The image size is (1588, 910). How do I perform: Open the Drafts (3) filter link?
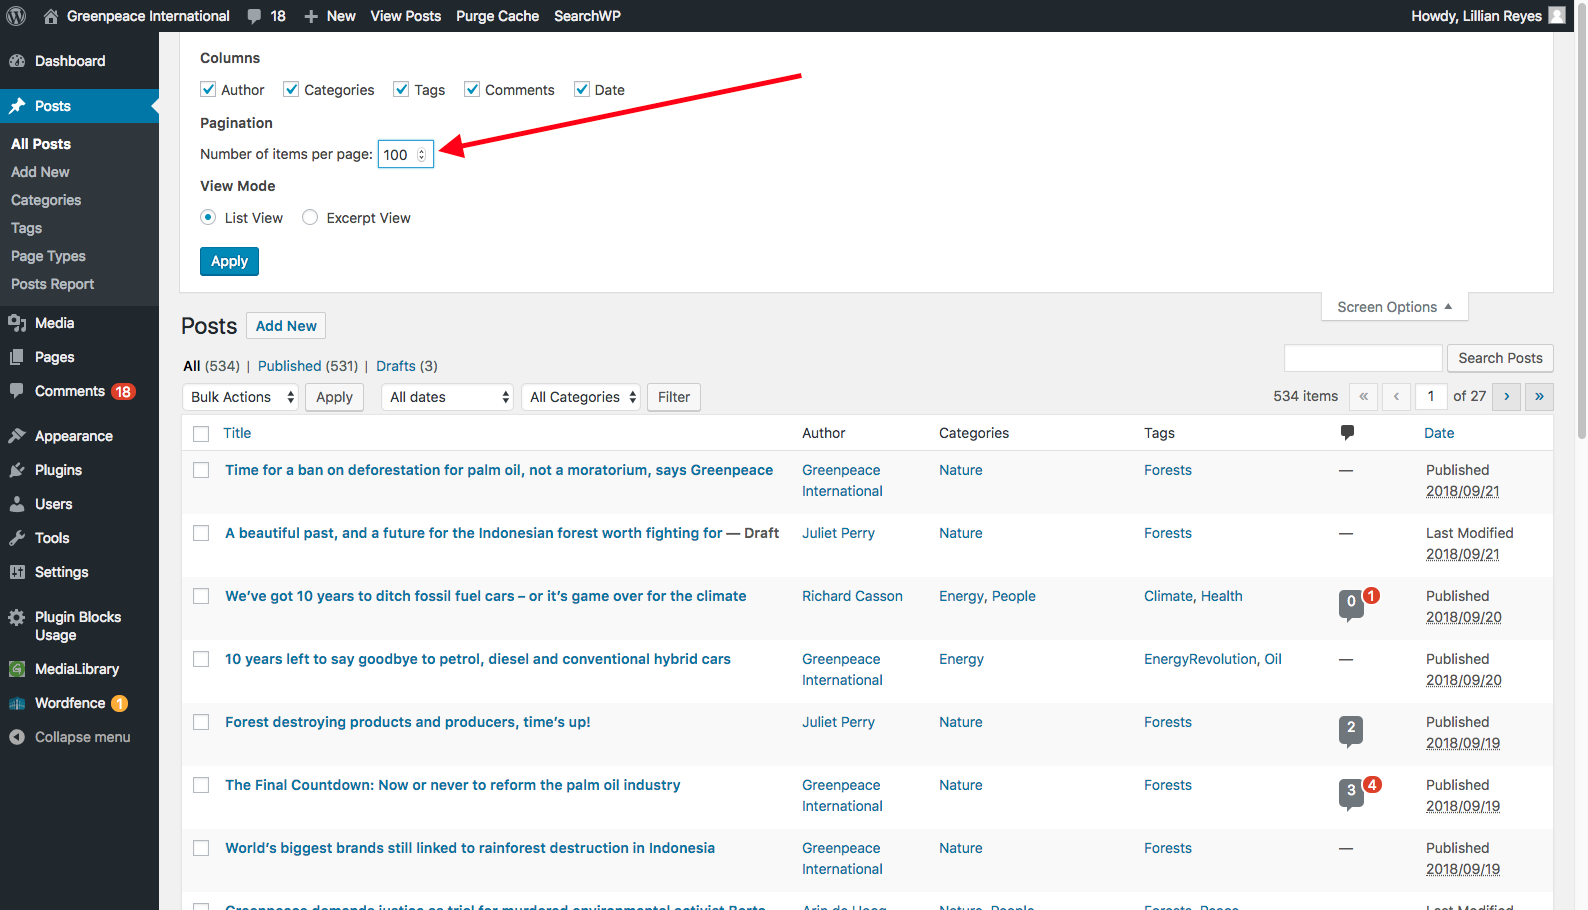(407, 366)
